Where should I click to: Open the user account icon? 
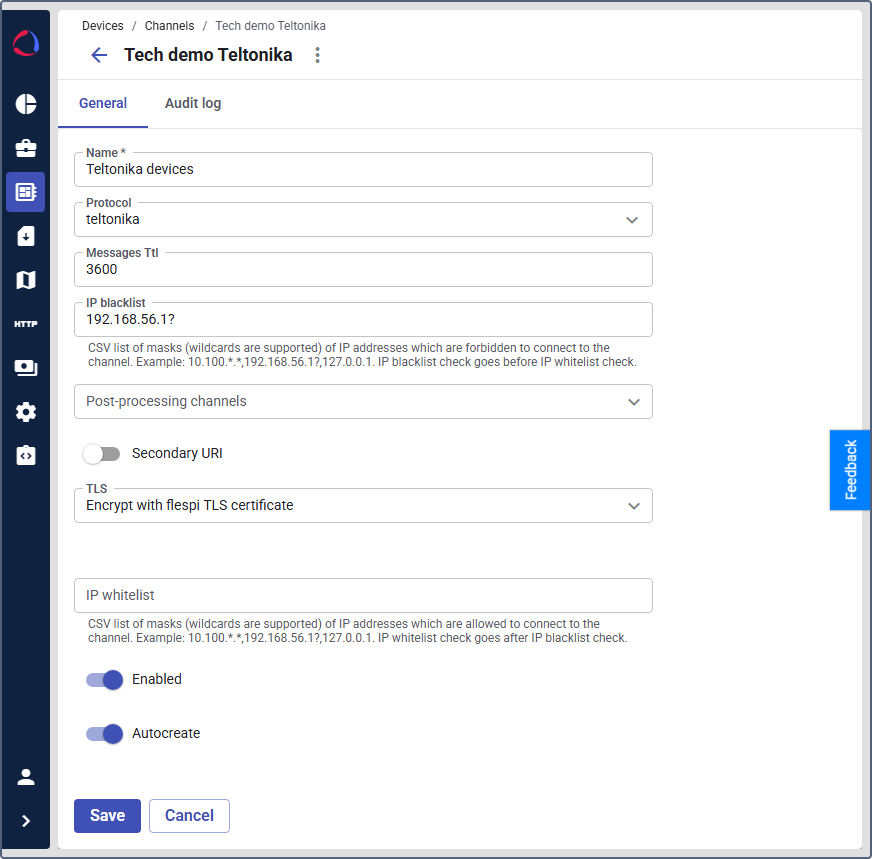point(26,777)
